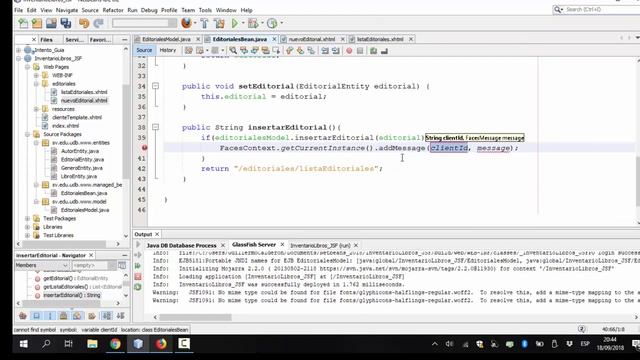Toggle Show Inner Classes filter in Navigator
The image size is (640, 360).
[x=77, y=316]
